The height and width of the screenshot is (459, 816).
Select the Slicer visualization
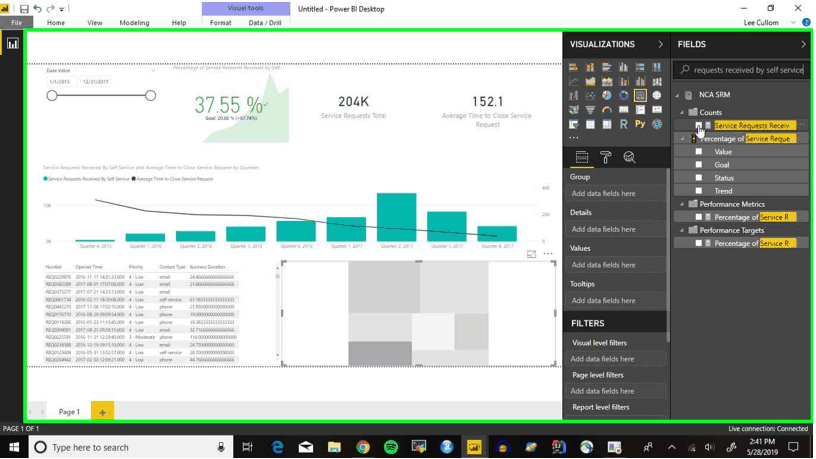[x=573, y=124]
